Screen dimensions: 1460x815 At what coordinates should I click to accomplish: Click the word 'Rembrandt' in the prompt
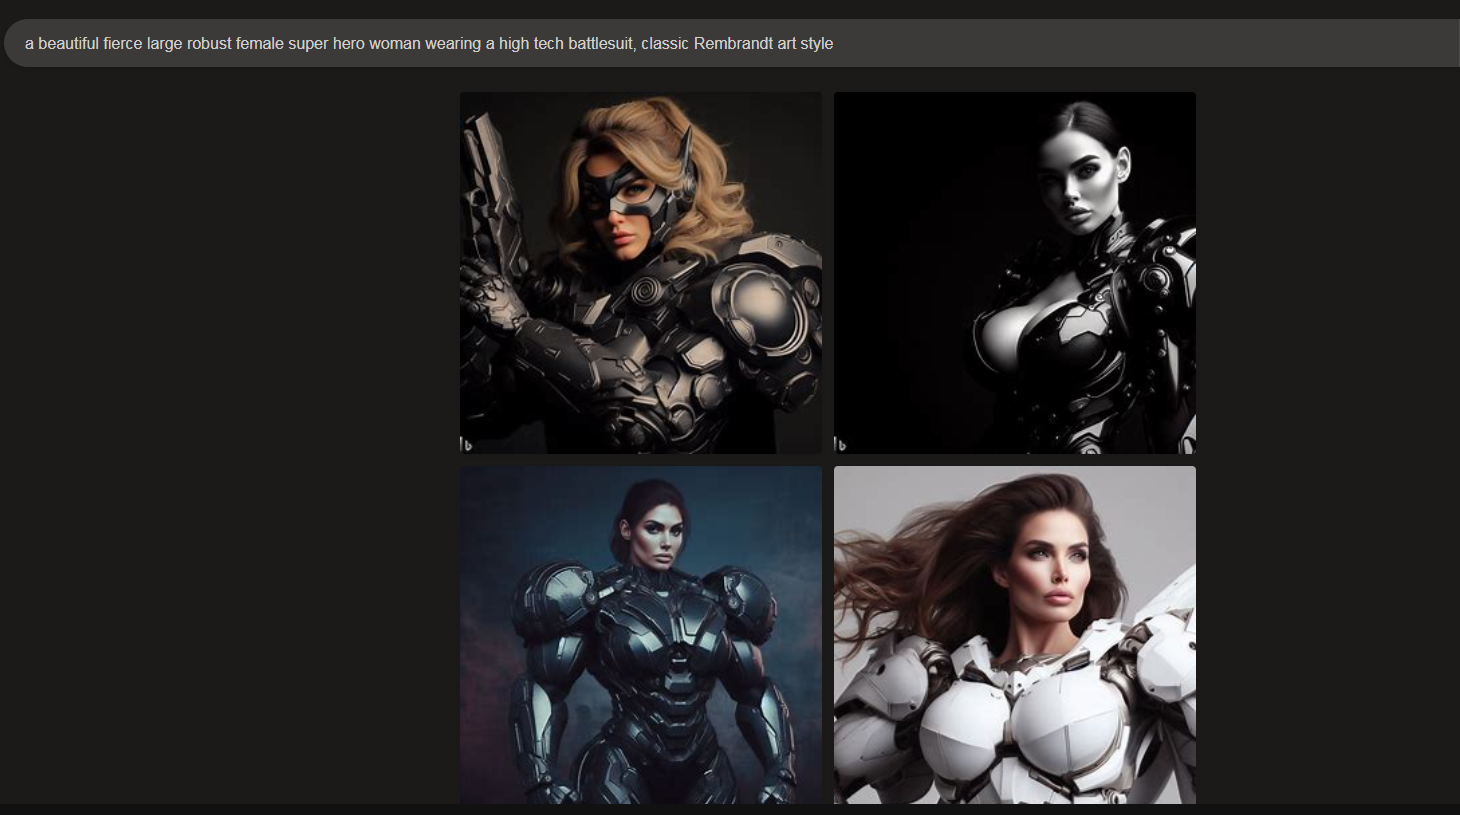[733, 44]
